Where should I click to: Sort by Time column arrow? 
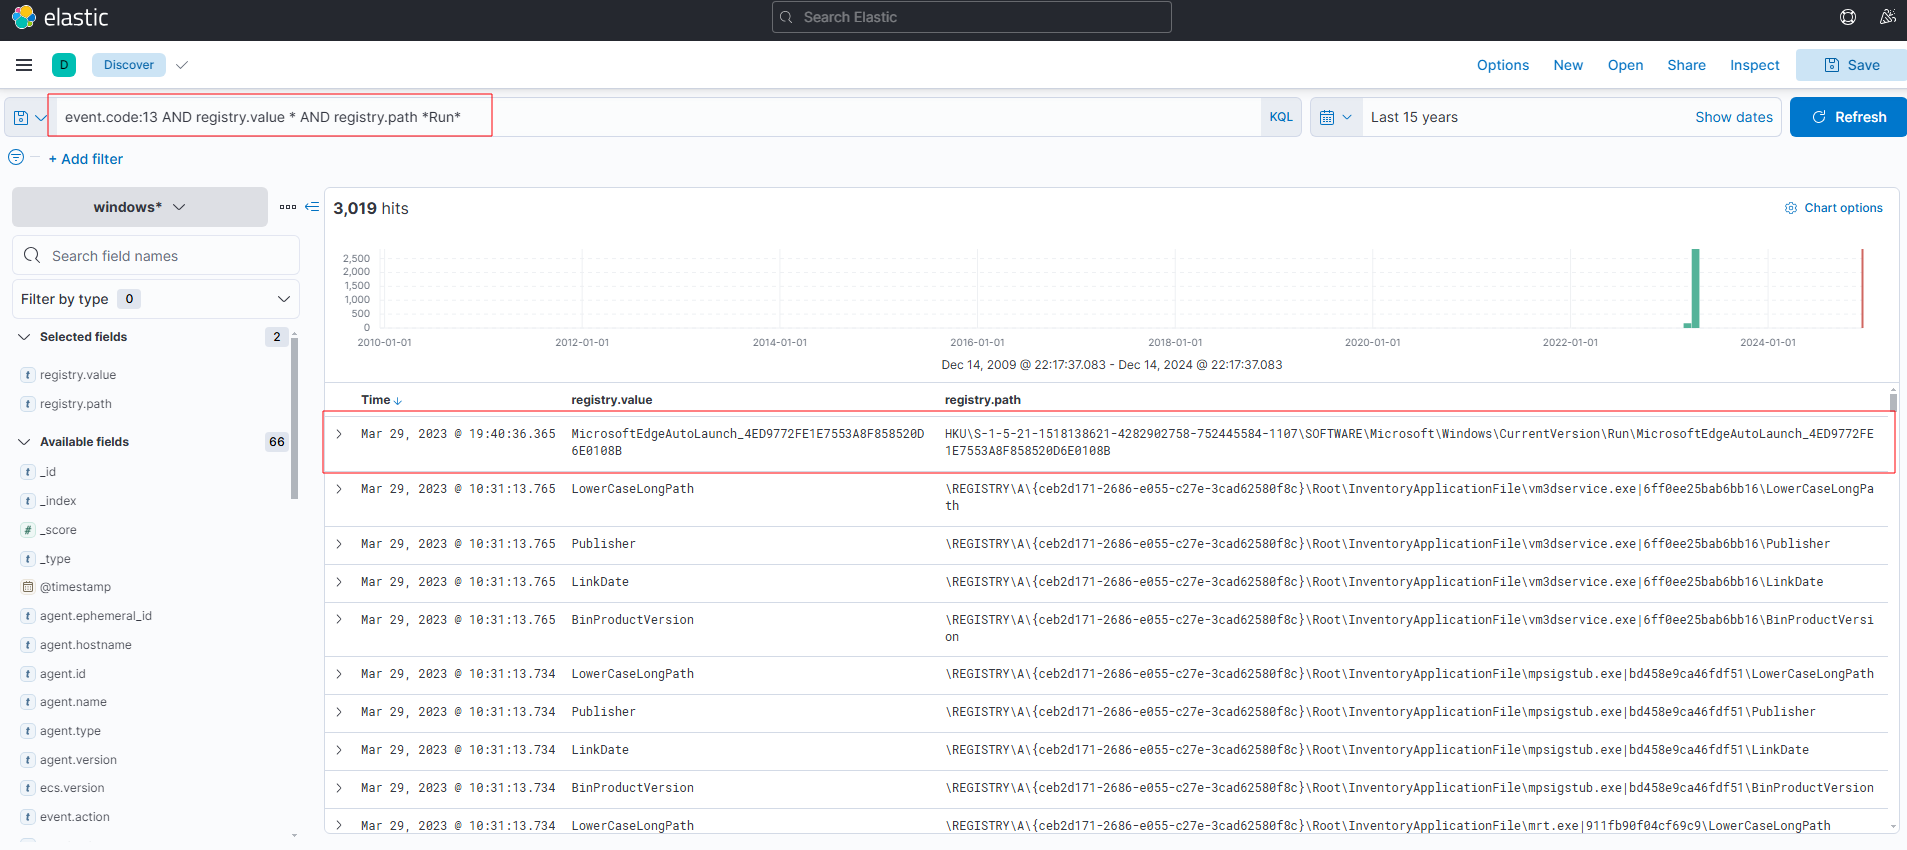(398, 400)
